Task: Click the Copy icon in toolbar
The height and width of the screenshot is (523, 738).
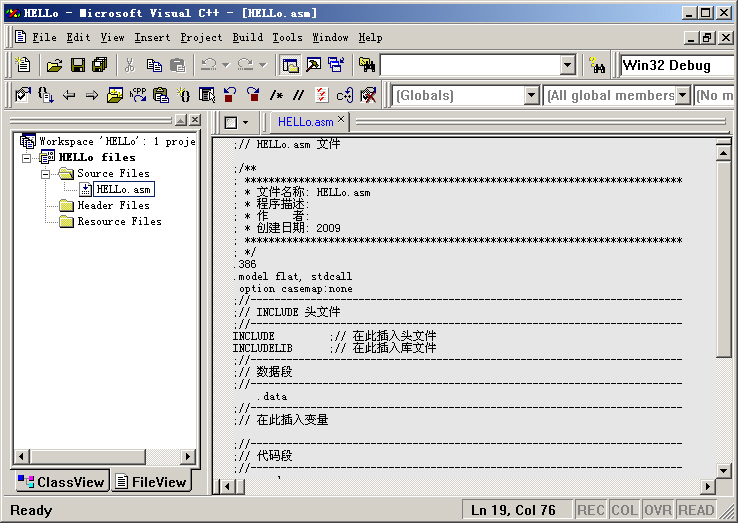Action: 154,65
